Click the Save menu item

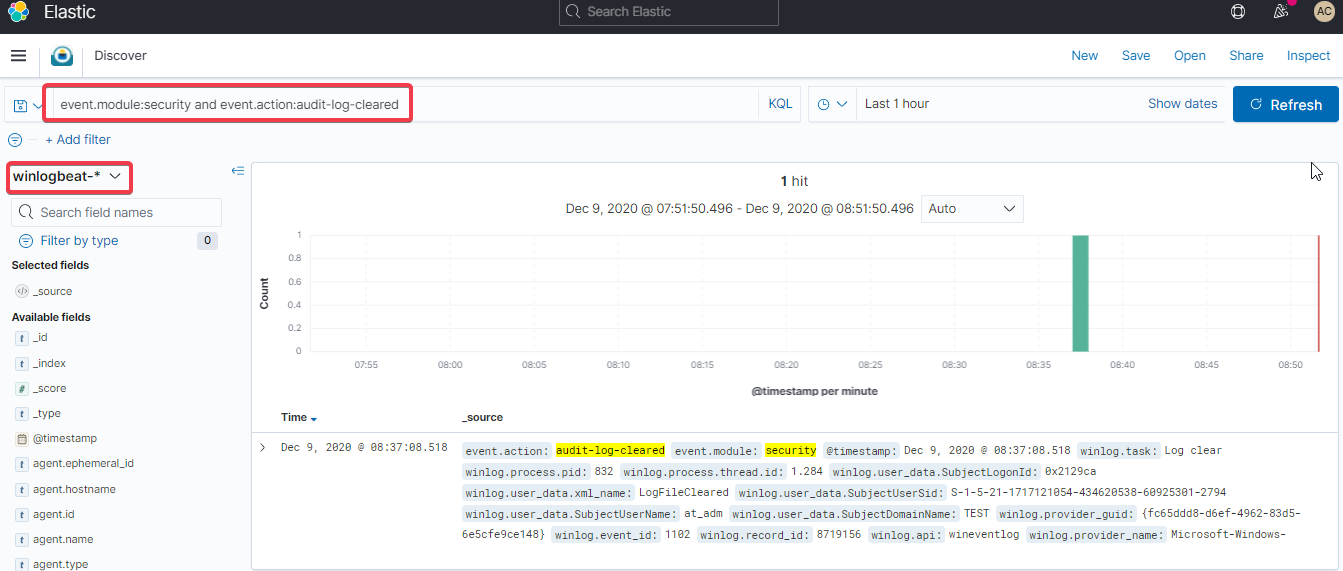click(1136, 56)
